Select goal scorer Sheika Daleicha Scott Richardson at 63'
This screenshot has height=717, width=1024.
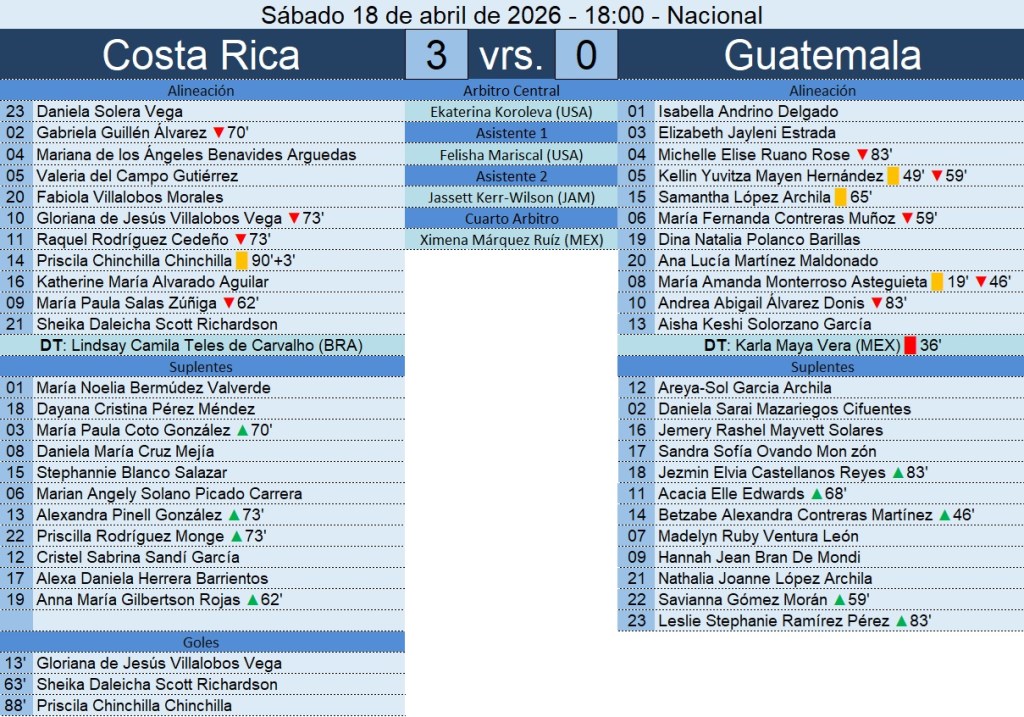coord(157,684)
